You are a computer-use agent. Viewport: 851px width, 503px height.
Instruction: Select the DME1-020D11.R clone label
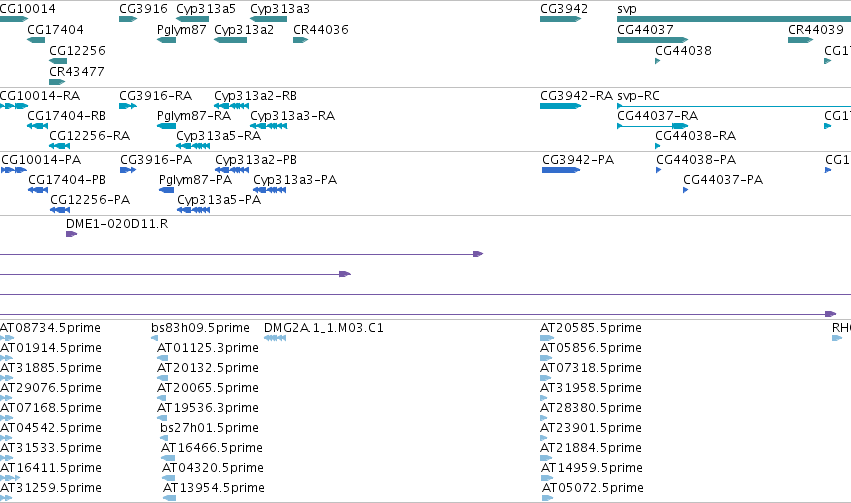coord(117,224)
